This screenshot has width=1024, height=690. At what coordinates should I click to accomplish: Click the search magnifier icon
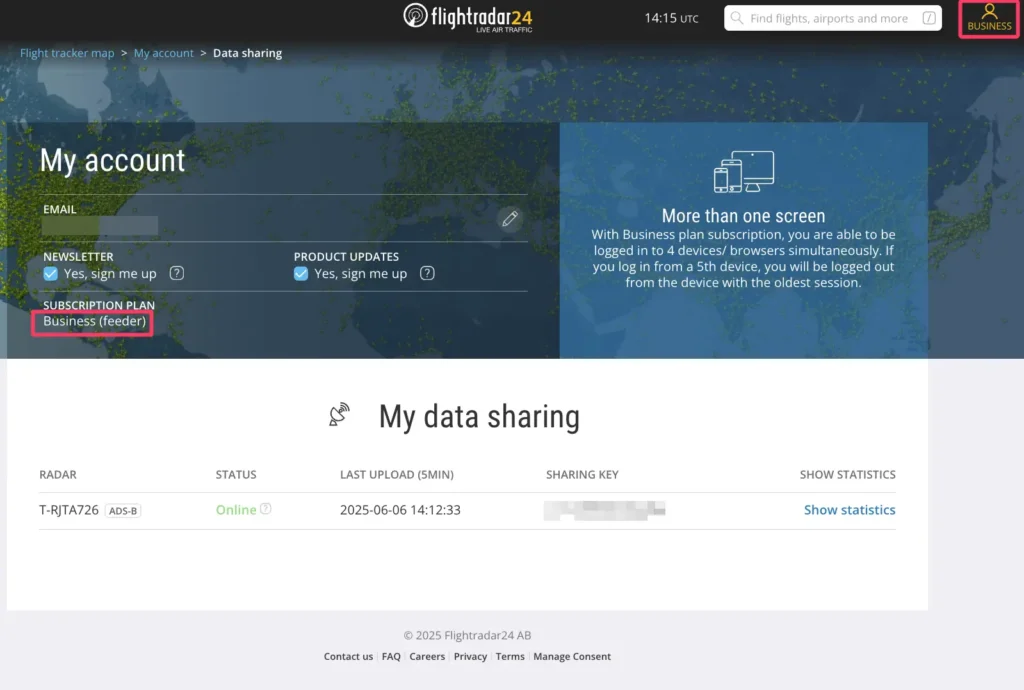tap(736, 18)
